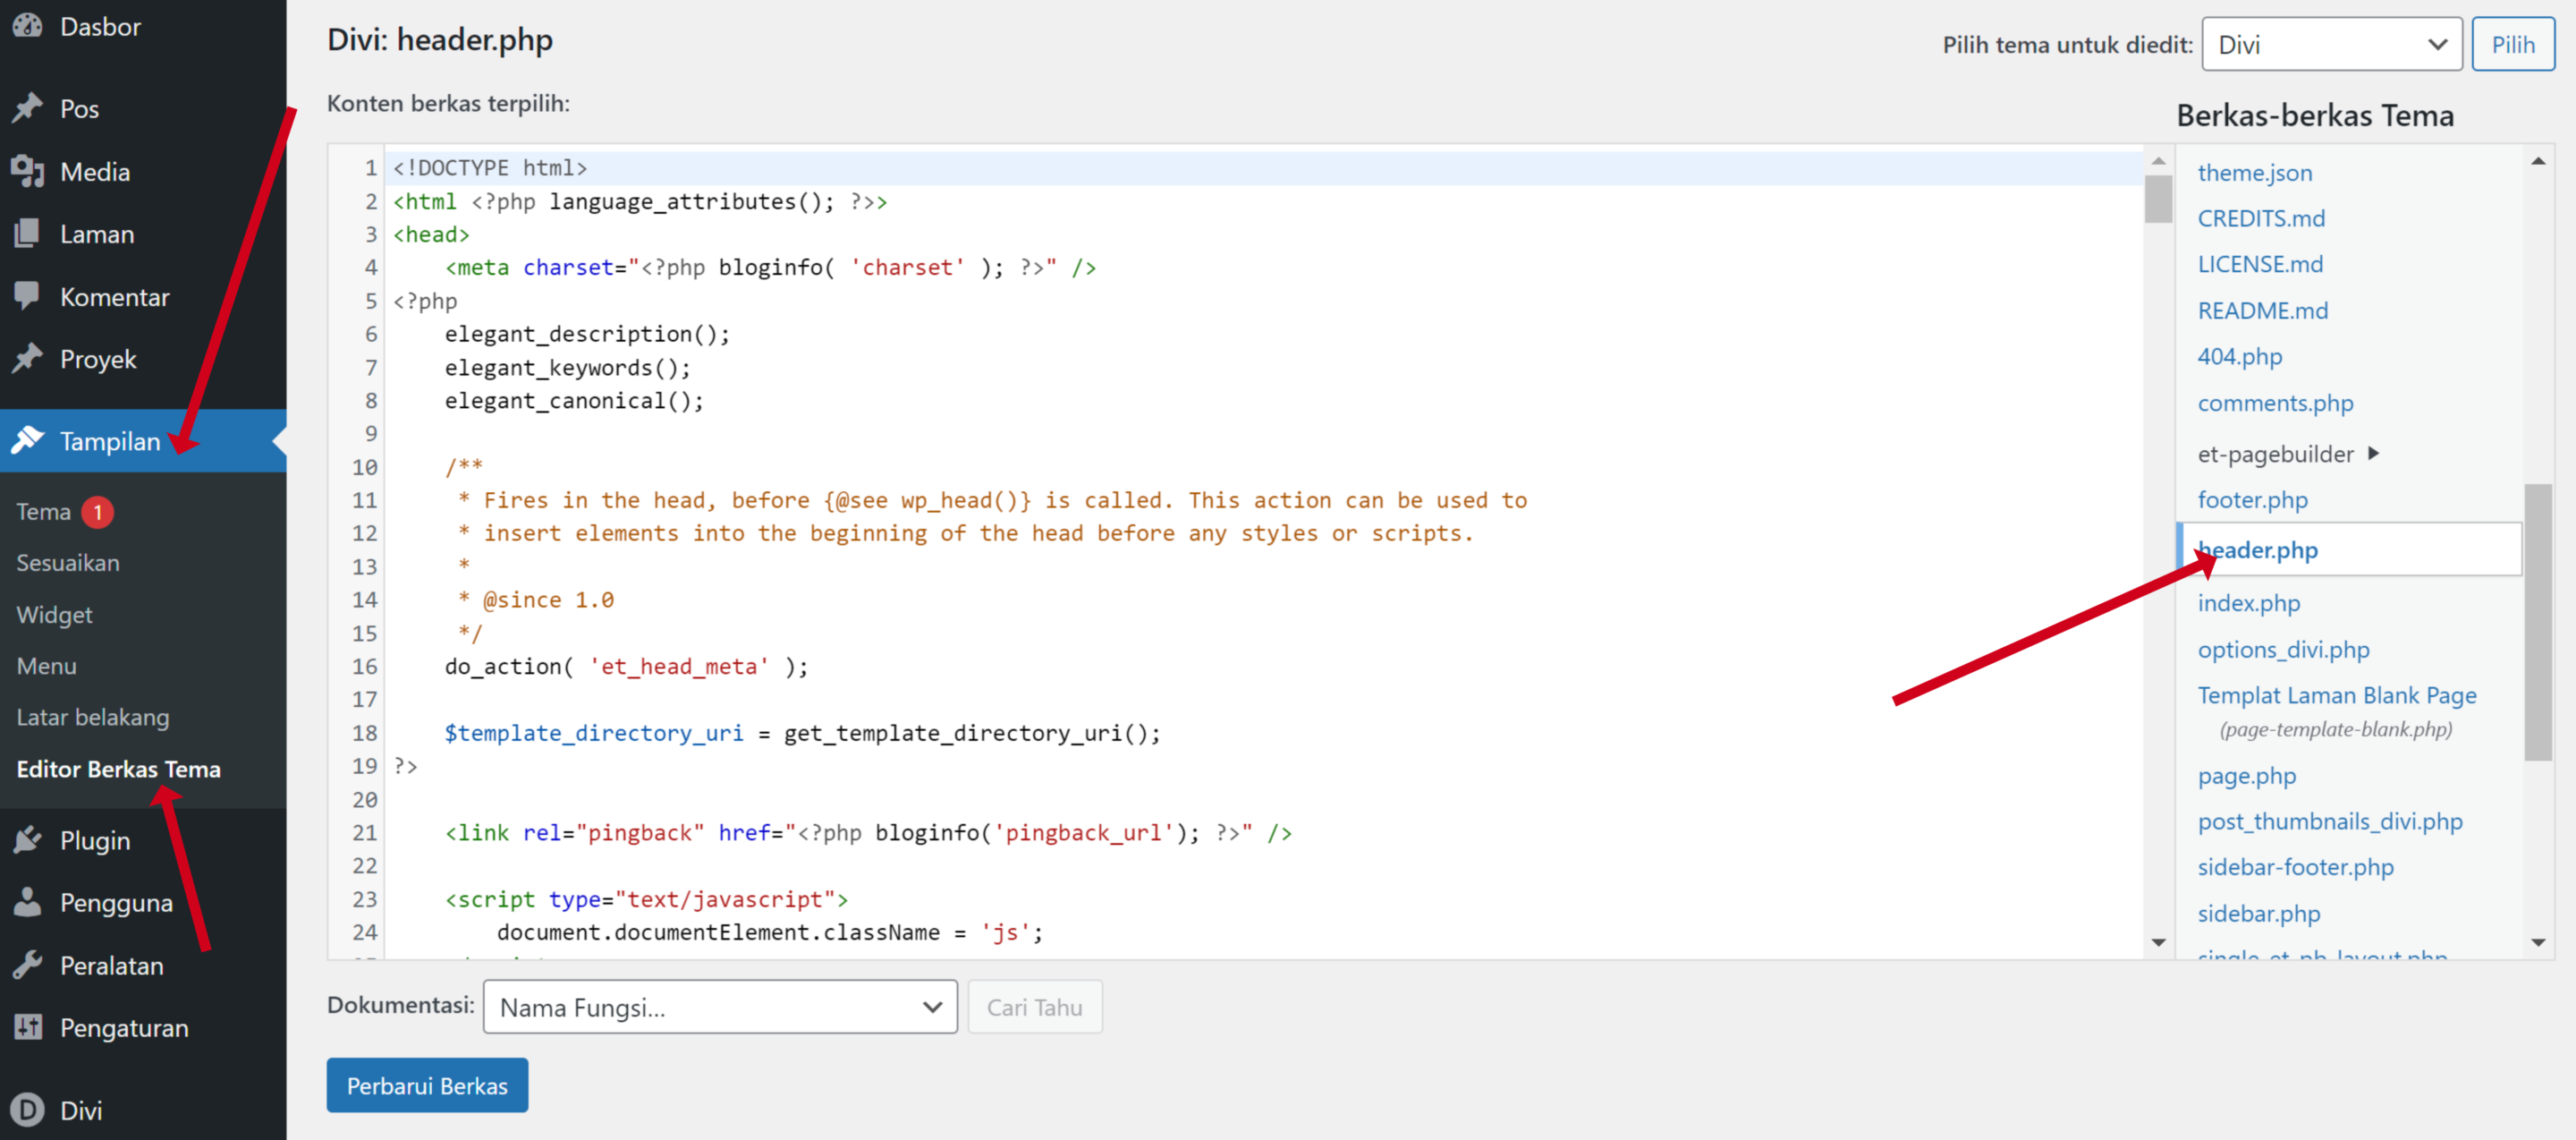
Task: Open Plugin menu
Action: tap(143, 840)
